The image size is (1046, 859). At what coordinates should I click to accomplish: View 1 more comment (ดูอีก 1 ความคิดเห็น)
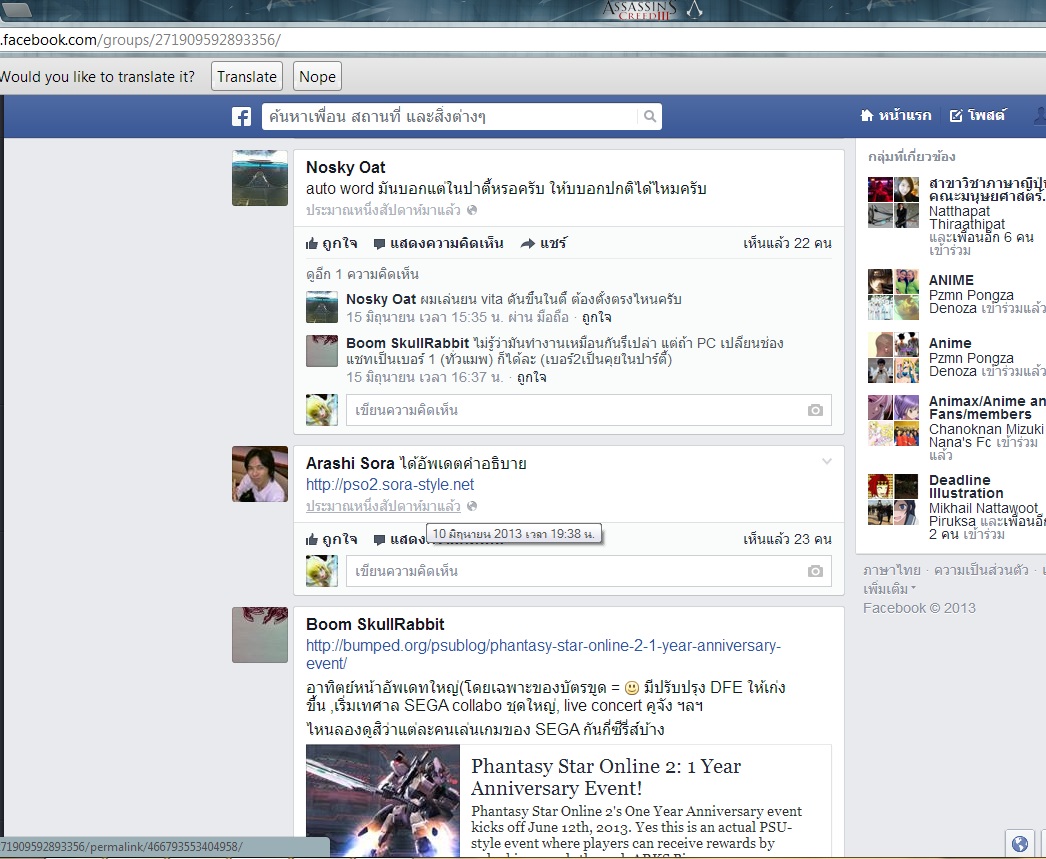[x=362, y=274]
